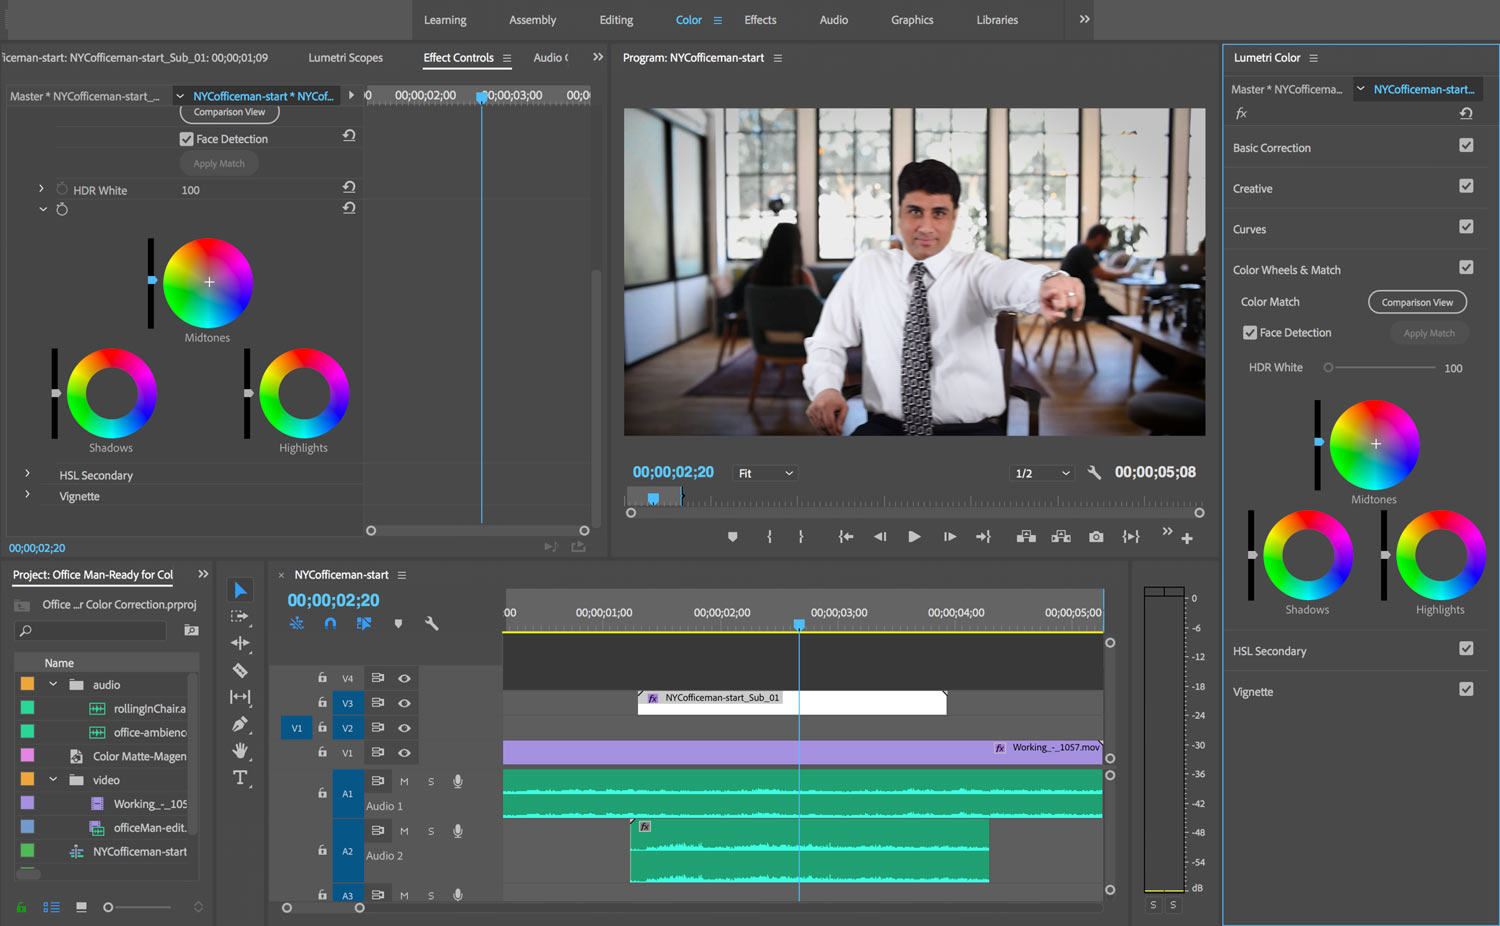Collapse the video bin in the Project panel
Viewport: 1500px width, 926px height.
click(53, 779)
